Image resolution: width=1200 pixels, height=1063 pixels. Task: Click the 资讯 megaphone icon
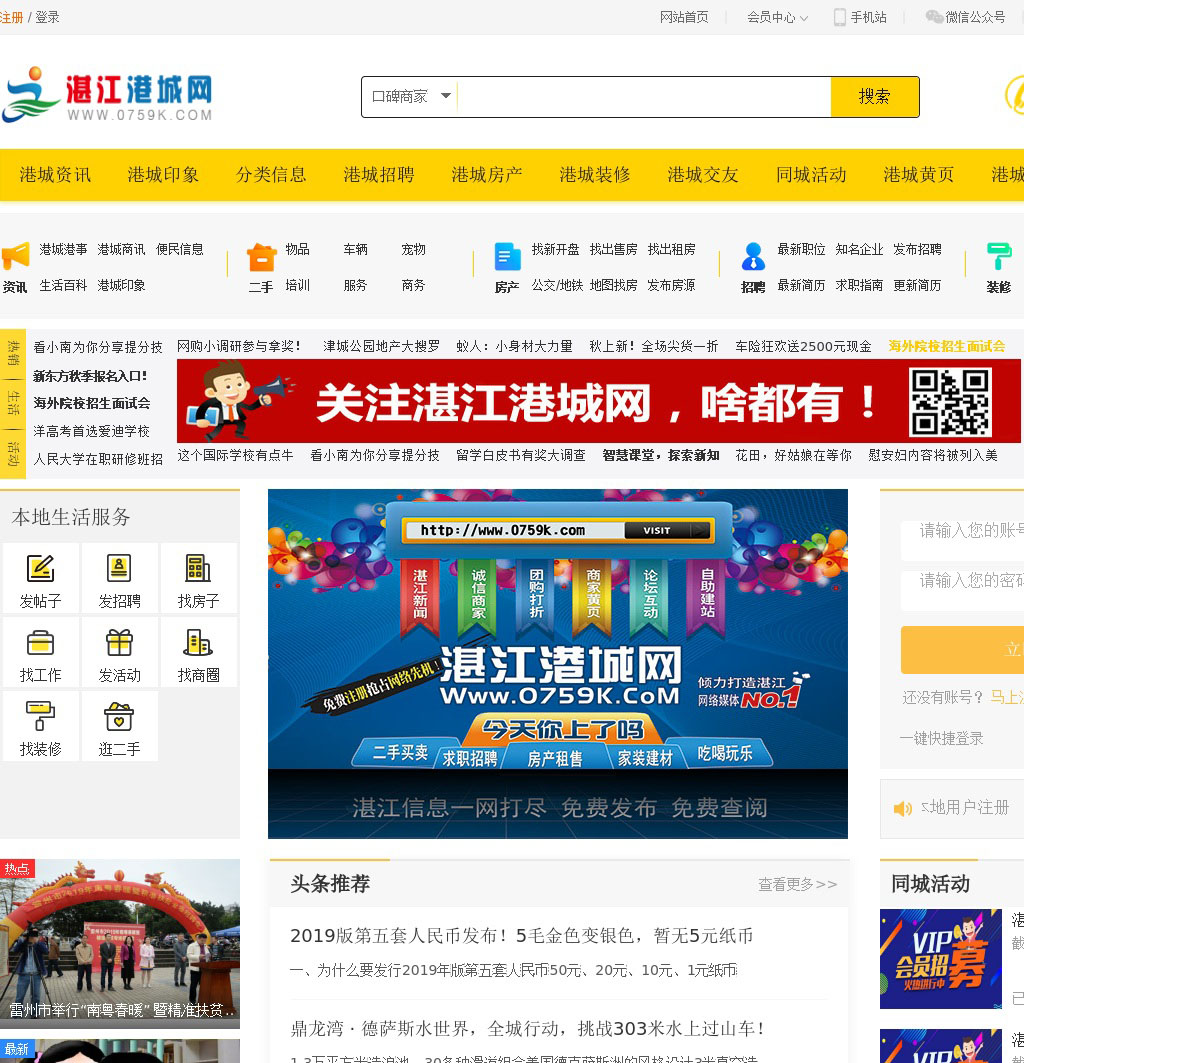pyautogui.click(x=15, y=255)
